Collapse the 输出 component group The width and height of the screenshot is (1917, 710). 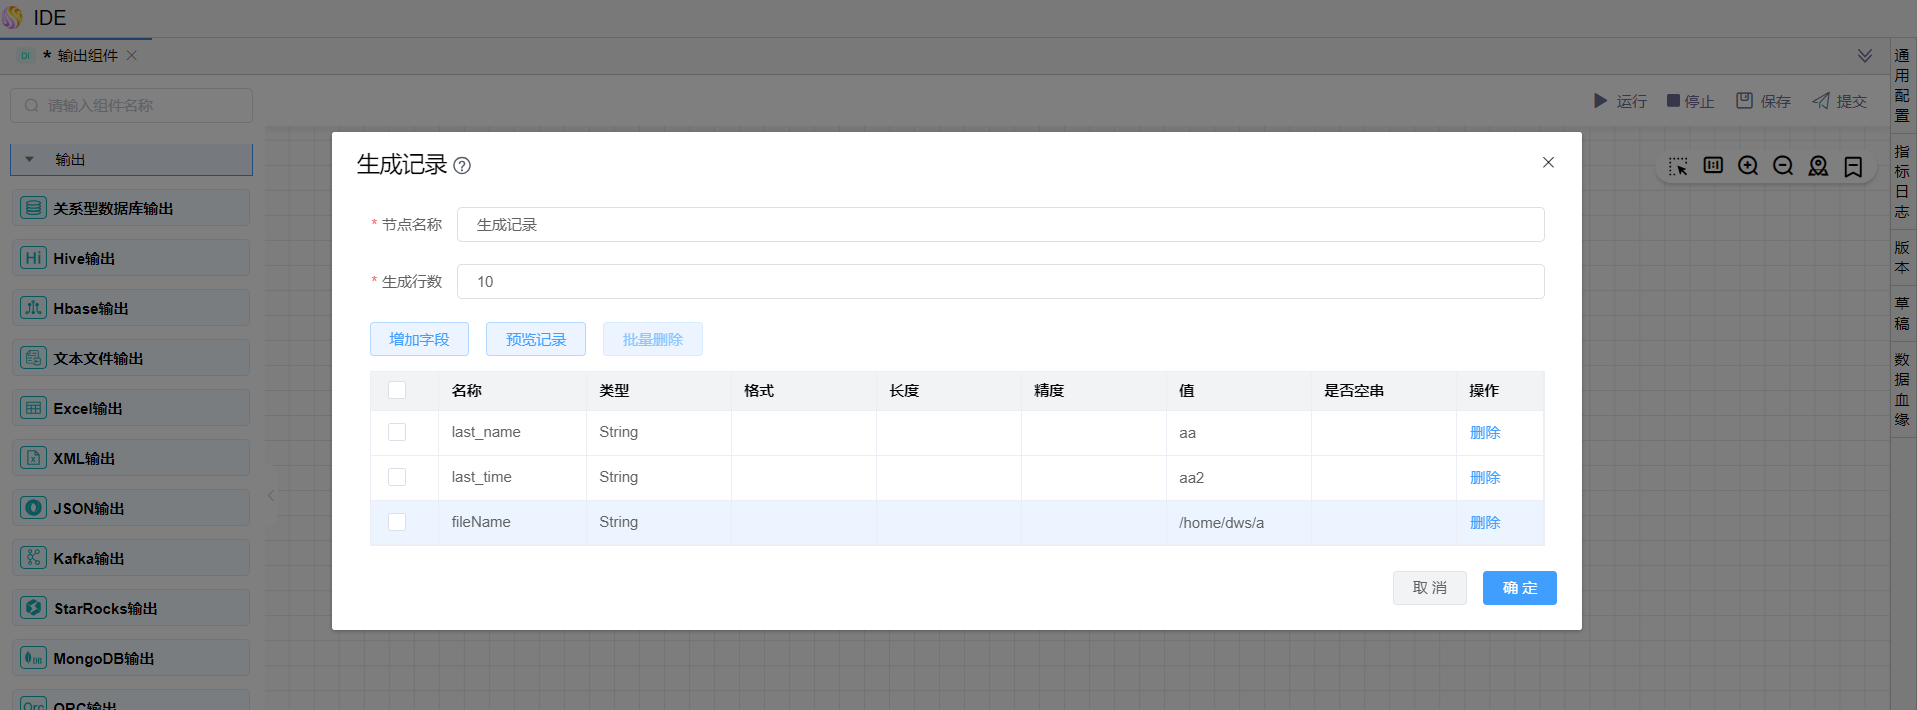tap(30, 160)
